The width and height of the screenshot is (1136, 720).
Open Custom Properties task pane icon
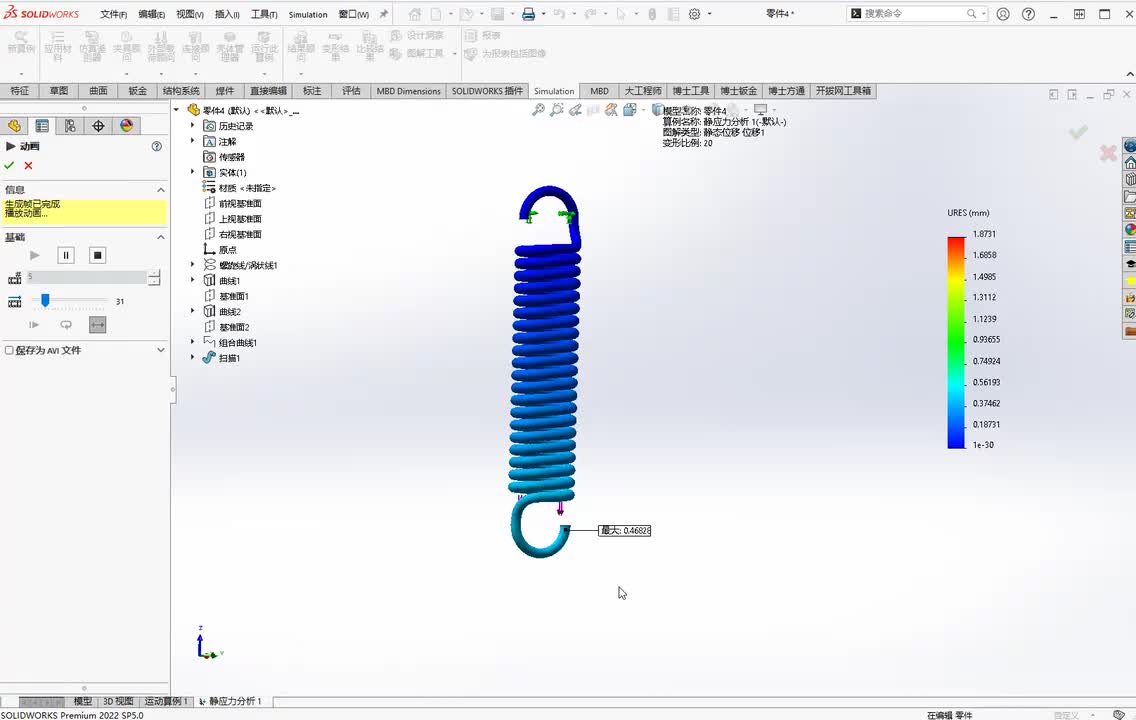(1129, 247)
